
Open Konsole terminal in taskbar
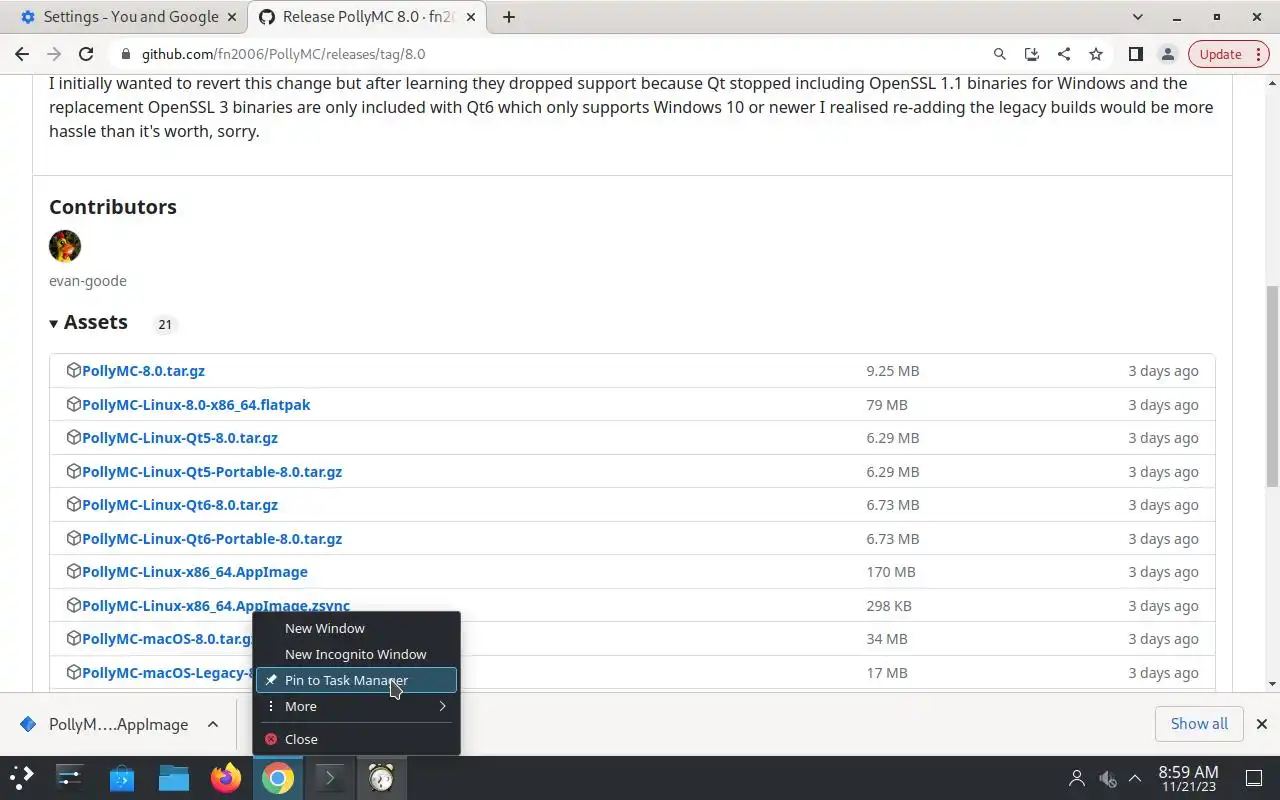coord(330,777)
